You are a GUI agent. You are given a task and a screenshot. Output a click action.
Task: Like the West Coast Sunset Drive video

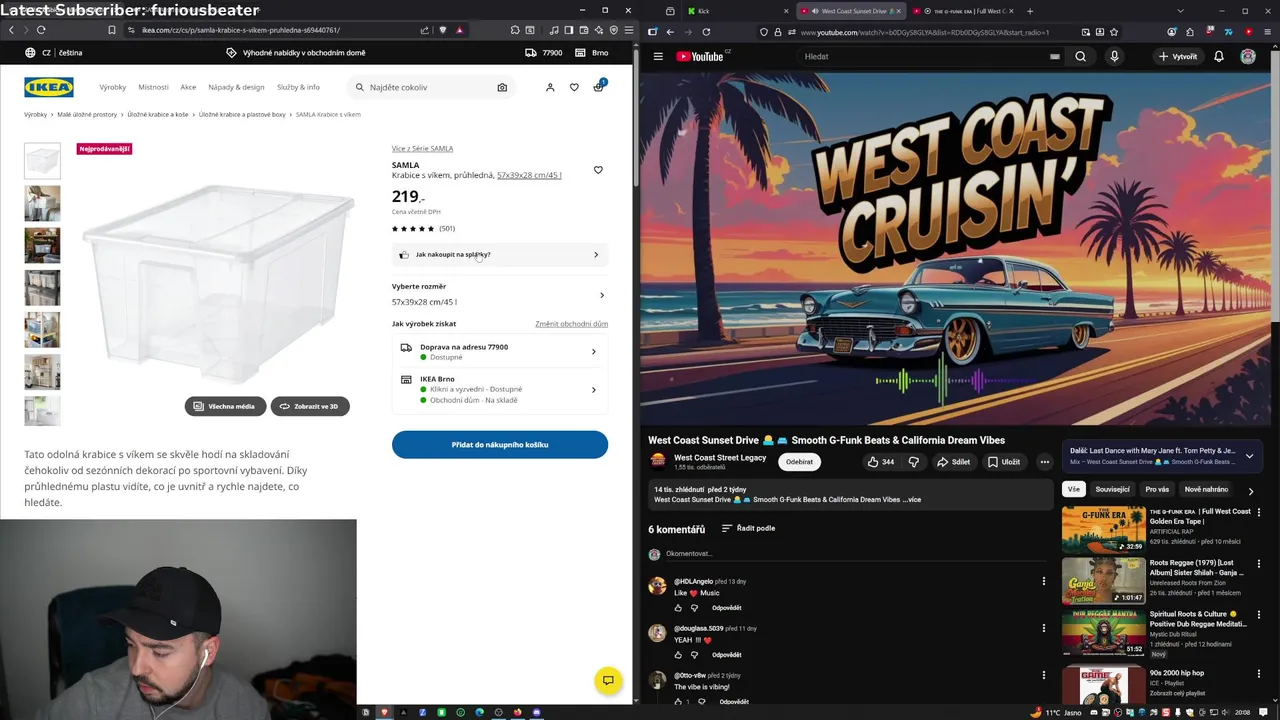[x=881, y=462]
